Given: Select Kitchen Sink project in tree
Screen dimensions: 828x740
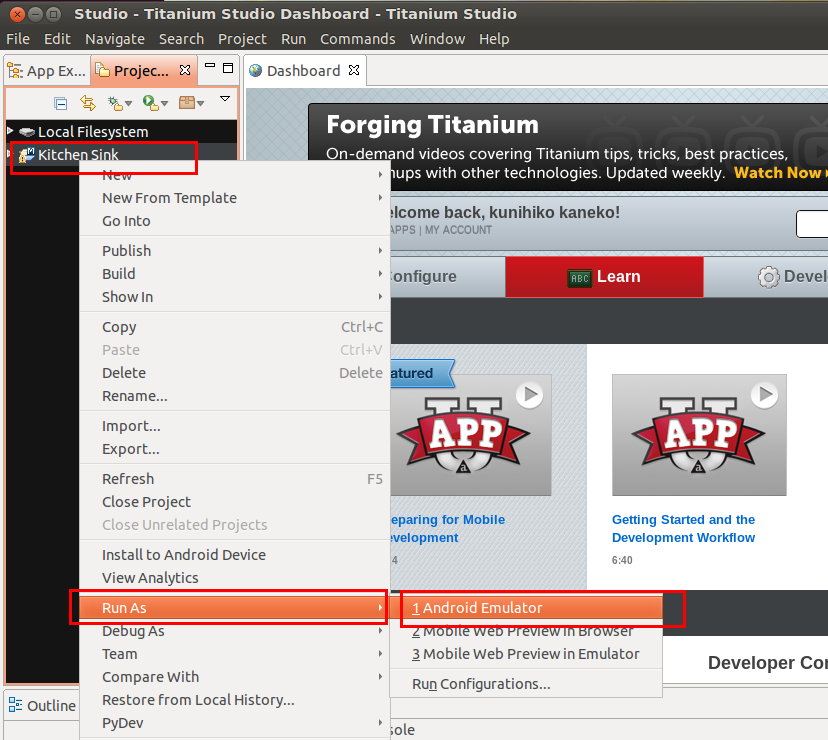Looking at the screenshot, I should (78, 155).
